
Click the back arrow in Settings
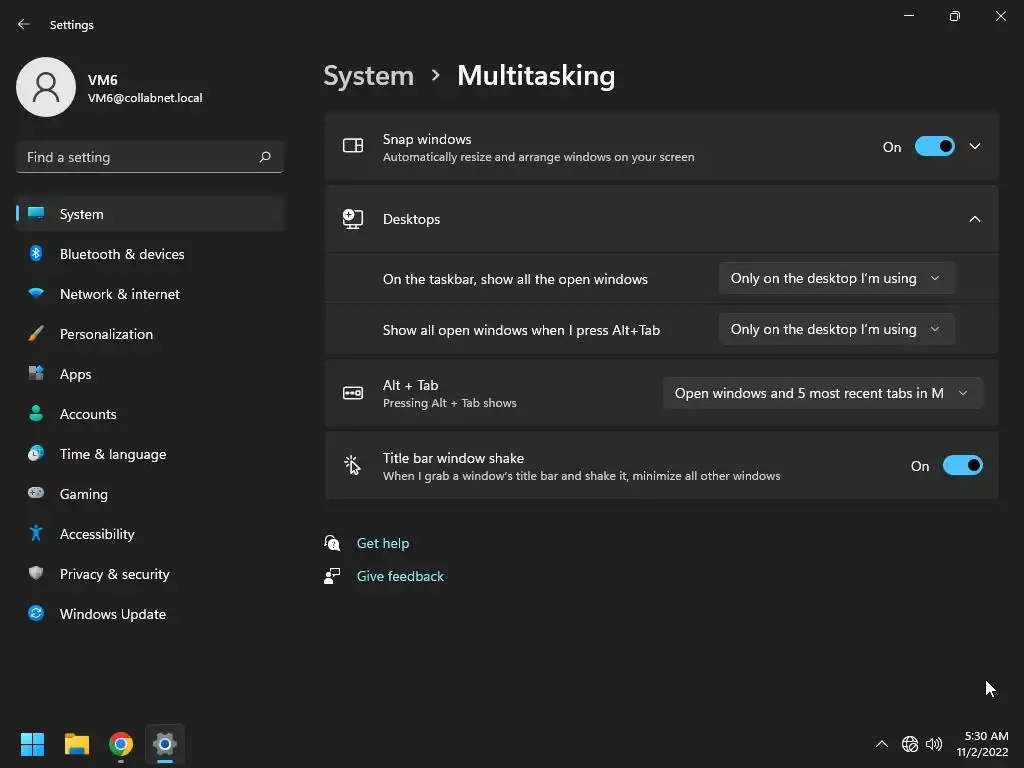coord(24,25)
